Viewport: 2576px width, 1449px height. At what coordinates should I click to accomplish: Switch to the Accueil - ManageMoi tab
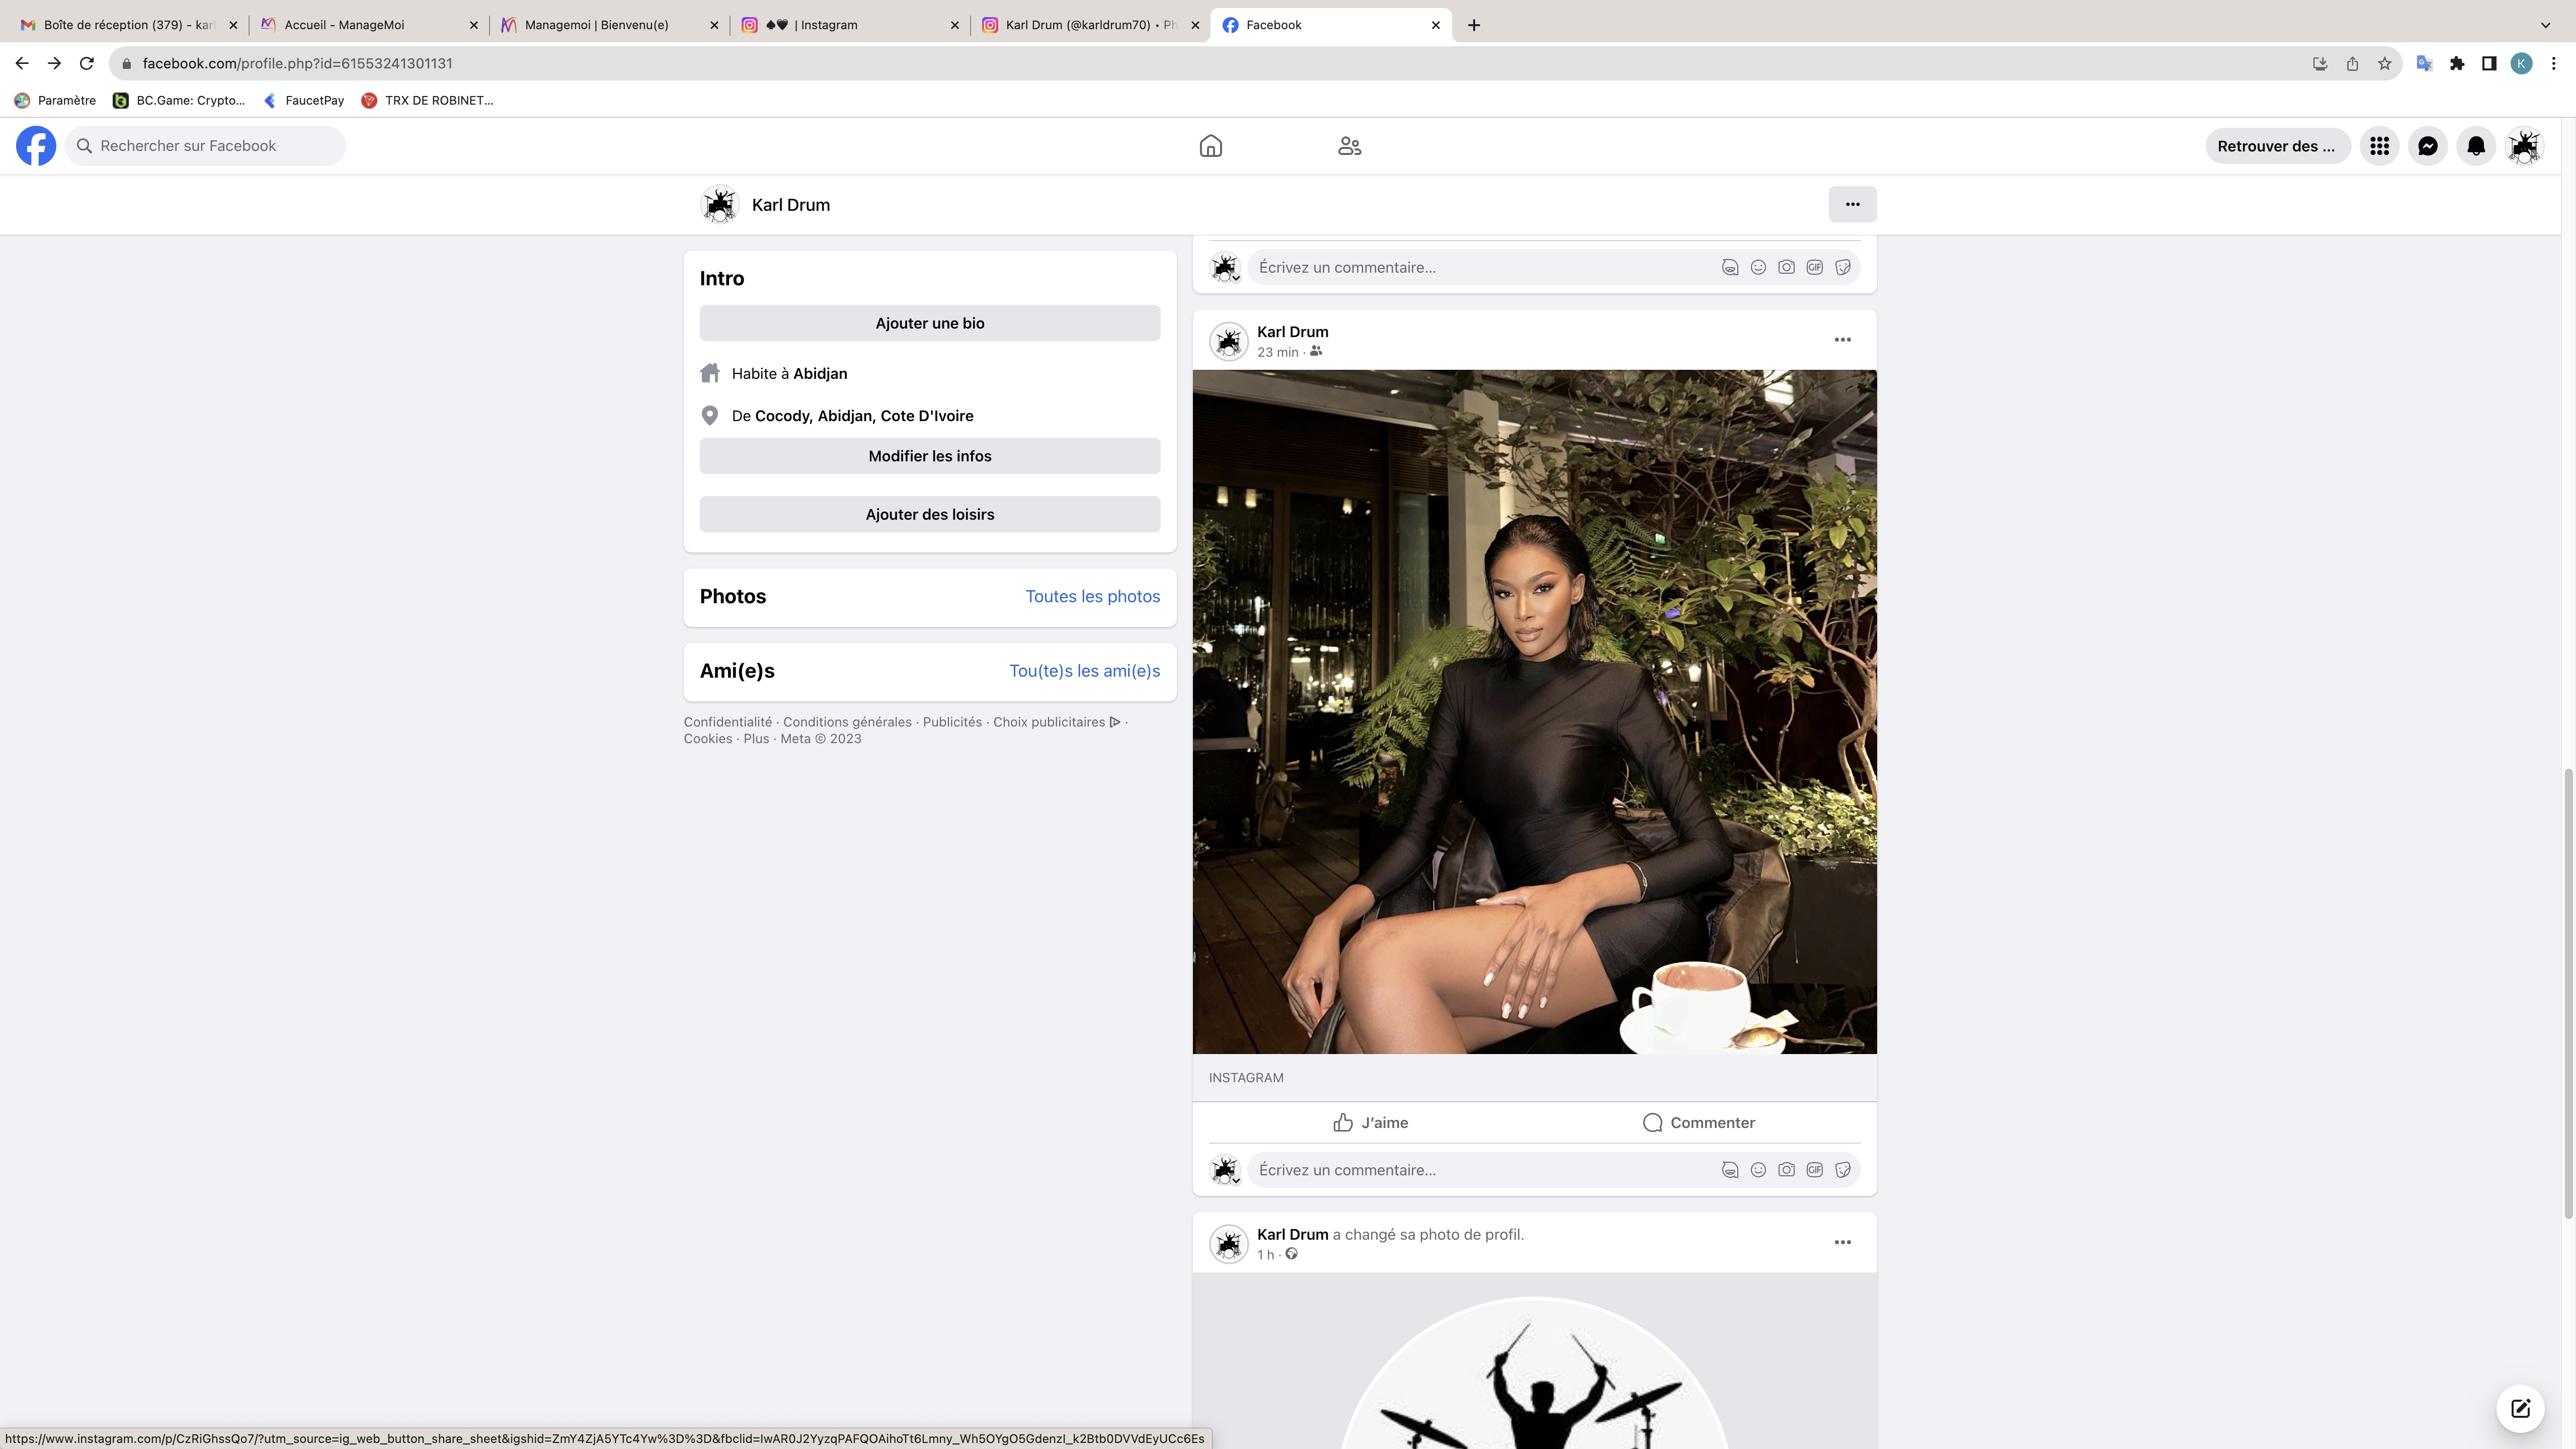point(344,25)
